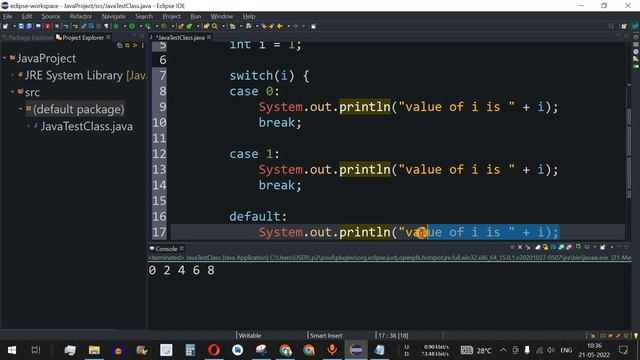The height and width of the screenshot is (360, 640).
Task: Click Clear Console eraser icon
Action: 538,247
